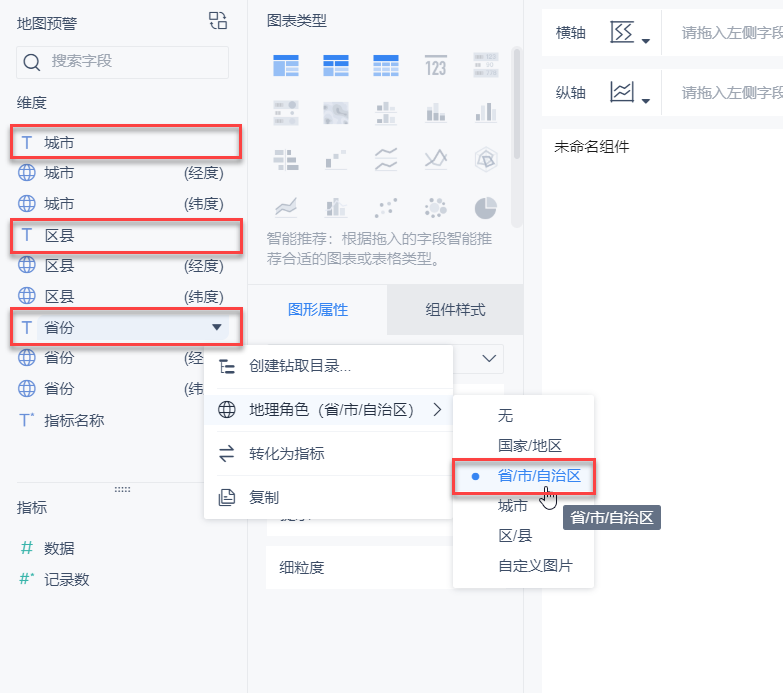Image resolution: width=783 pixels, height=693 pixels.
Task: Click the 搜索字段 search box
Action: coord(122,61)
